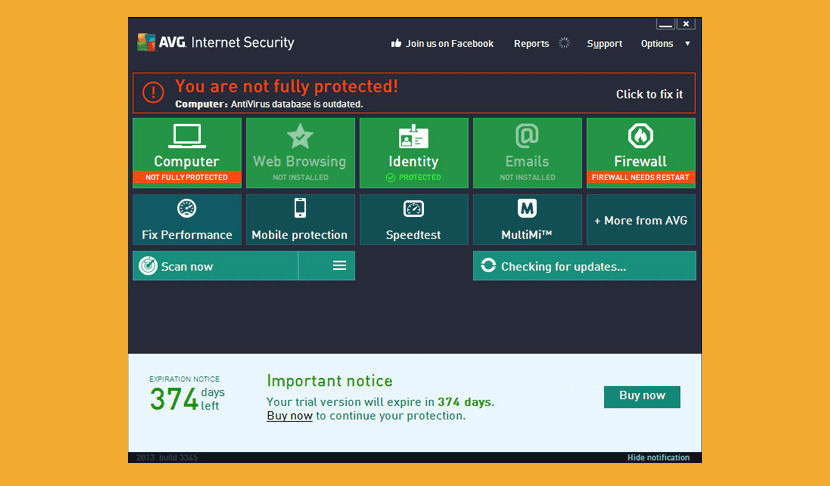Click the Click to fix it button
This screenshot has width=830, height=486.
click(649, 94)
